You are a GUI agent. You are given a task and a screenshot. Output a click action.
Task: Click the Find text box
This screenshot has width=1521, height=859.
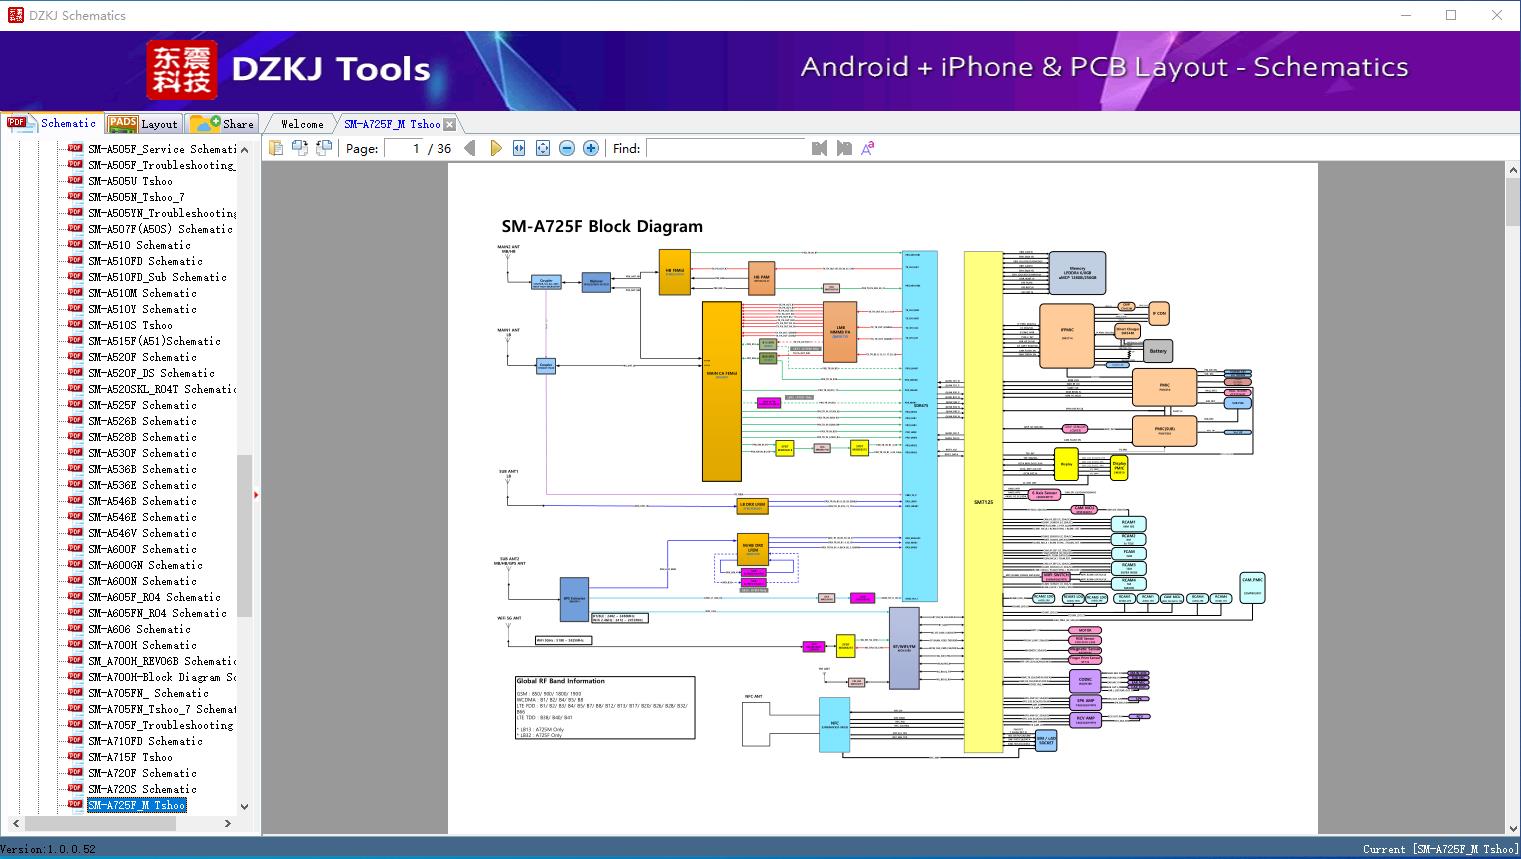(x=726, y=148)
